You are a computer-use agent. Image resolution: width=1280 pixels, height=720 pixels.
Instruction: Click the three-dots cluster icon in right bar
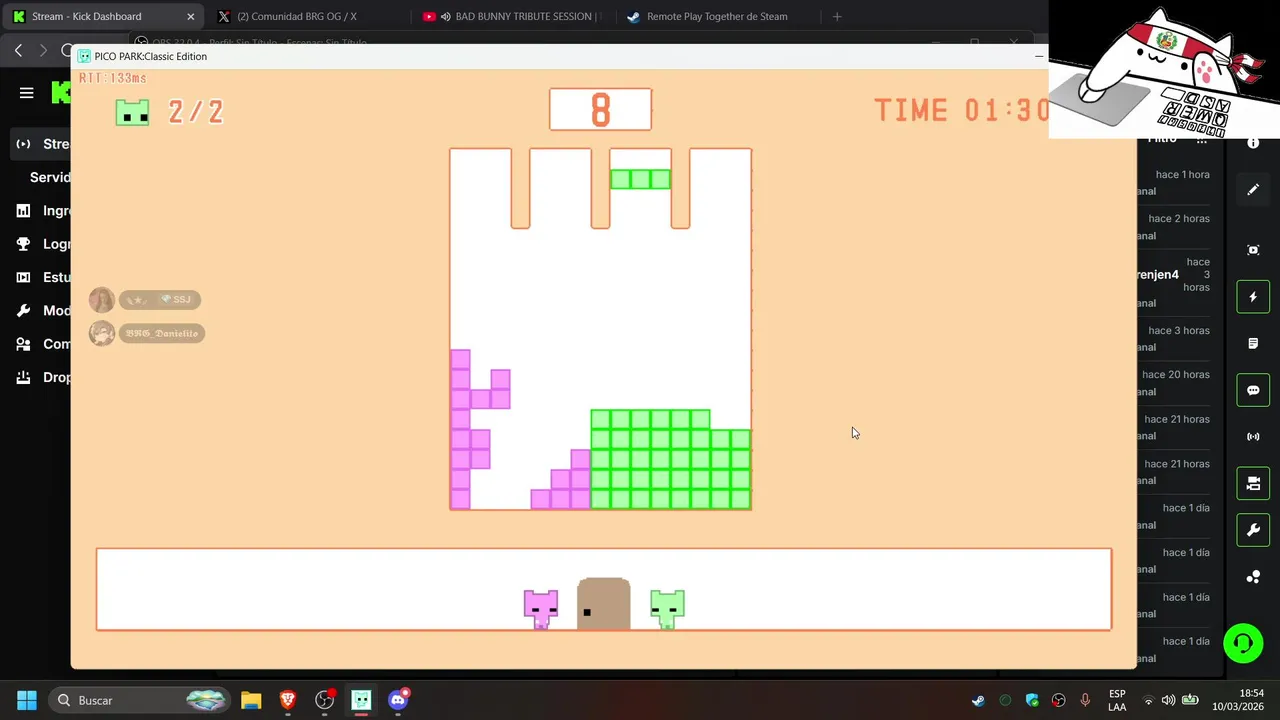tap(1253, 577)
